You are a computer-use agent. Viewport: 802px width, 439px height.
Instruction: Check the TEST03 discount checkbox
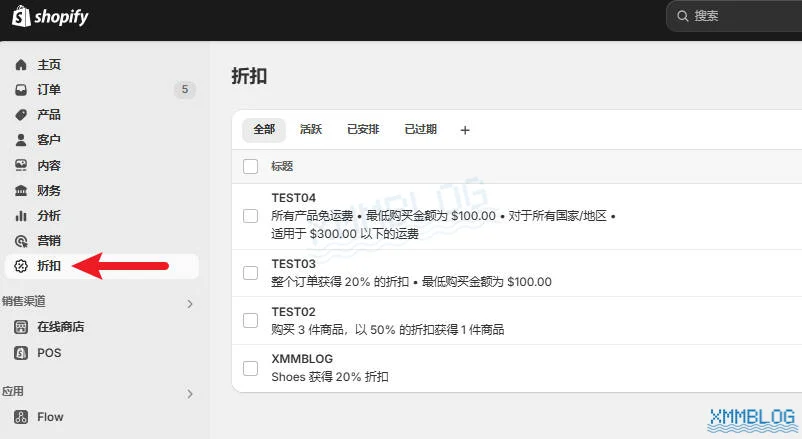(250, 273)
